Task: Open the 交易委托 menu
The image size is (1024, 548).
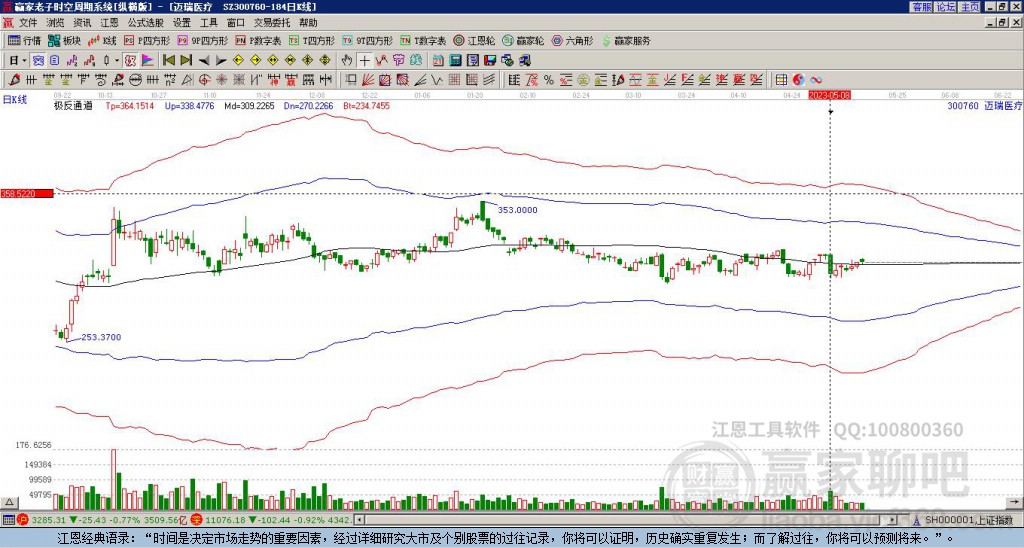Action: tap(272, 23)
